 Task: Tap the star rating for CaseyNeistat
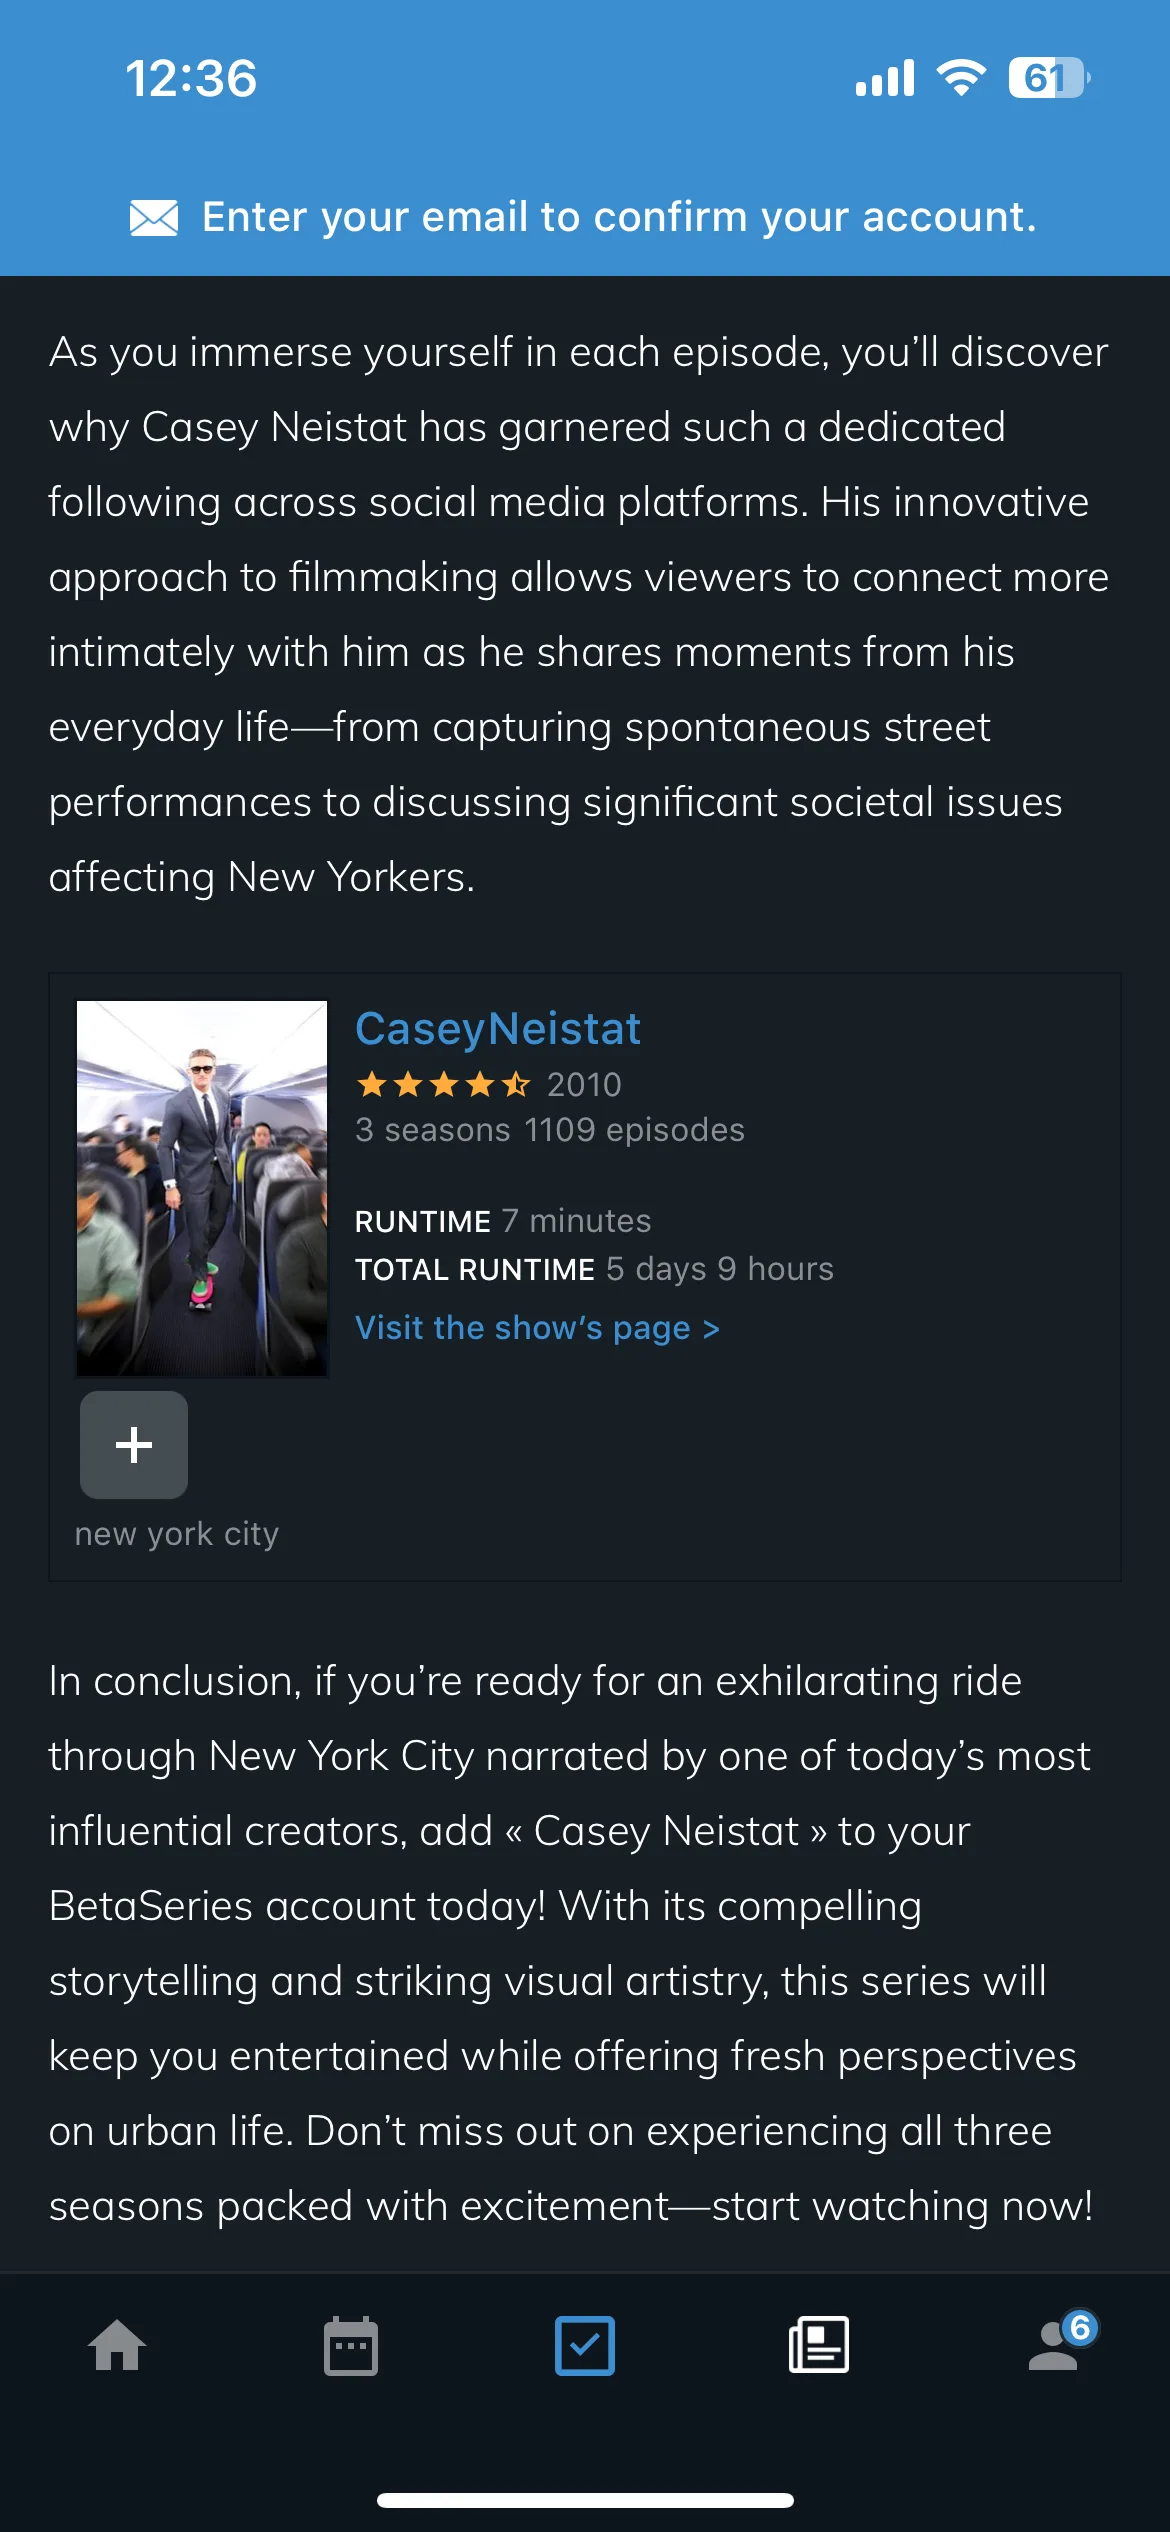[x=444, y=1084]
